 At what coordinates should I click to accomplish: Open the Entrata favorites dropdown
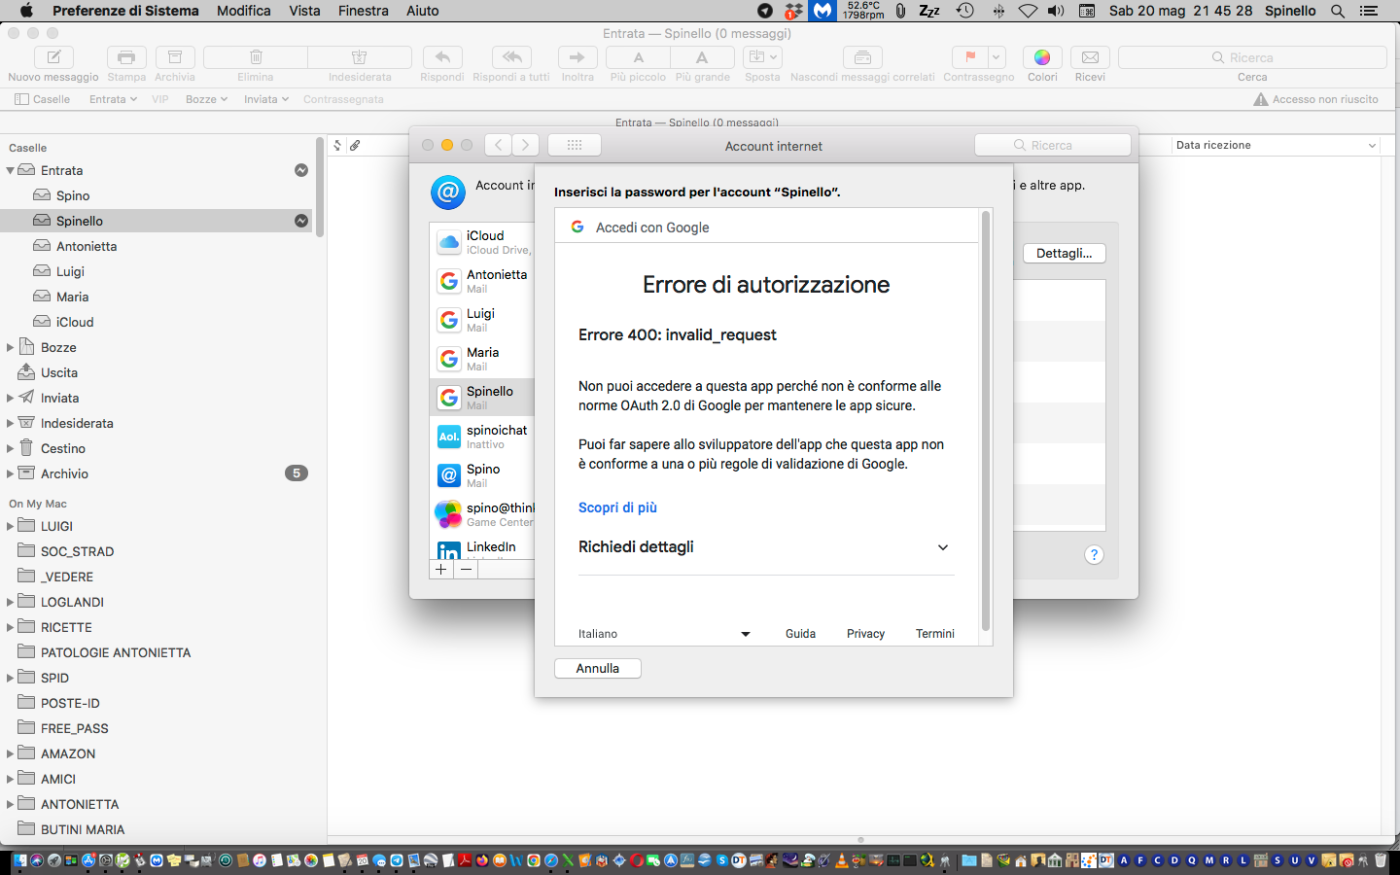pos(113,99)
